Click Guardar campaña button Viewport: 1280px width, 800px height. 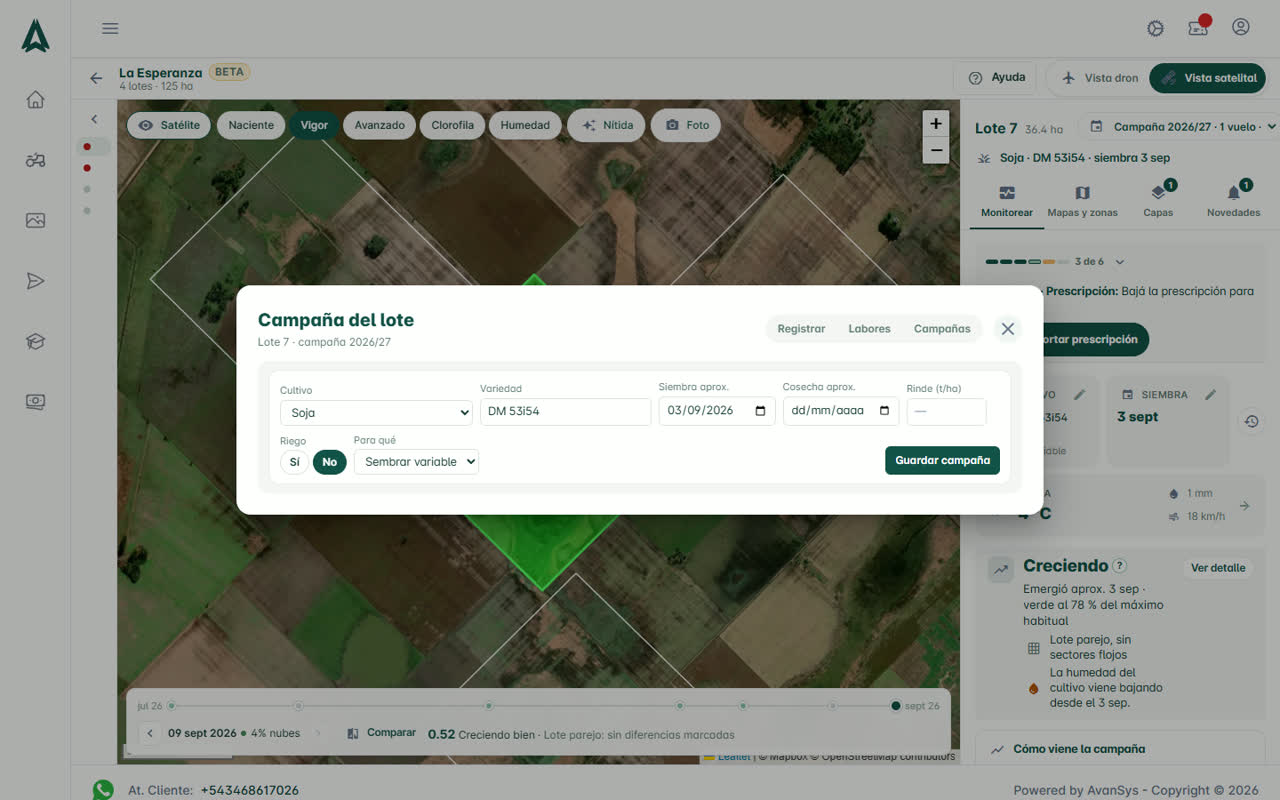point(942,460)
